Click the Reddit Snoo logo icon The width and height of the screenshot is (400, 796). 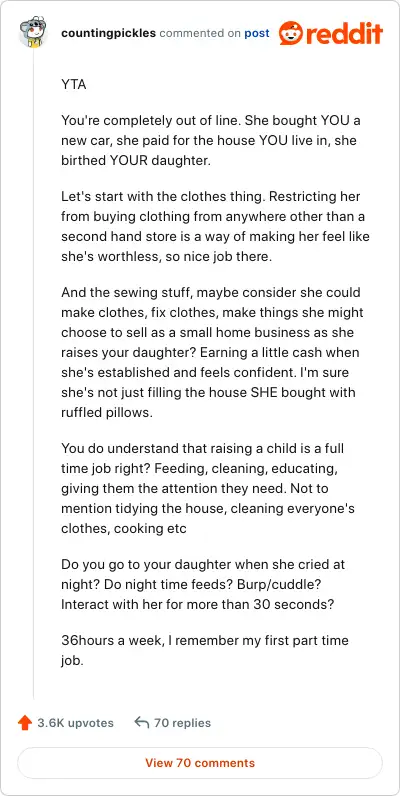tap(290, 33)
